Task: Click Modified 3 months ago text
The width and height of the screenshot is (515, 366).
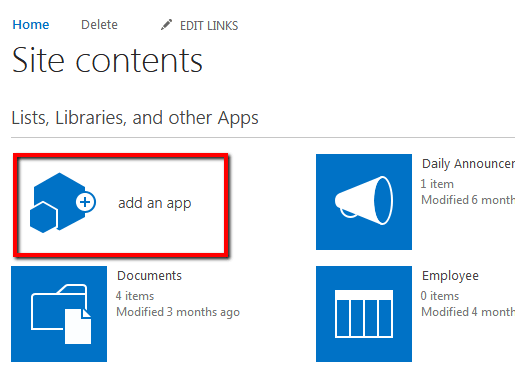Action: (178, 312)
